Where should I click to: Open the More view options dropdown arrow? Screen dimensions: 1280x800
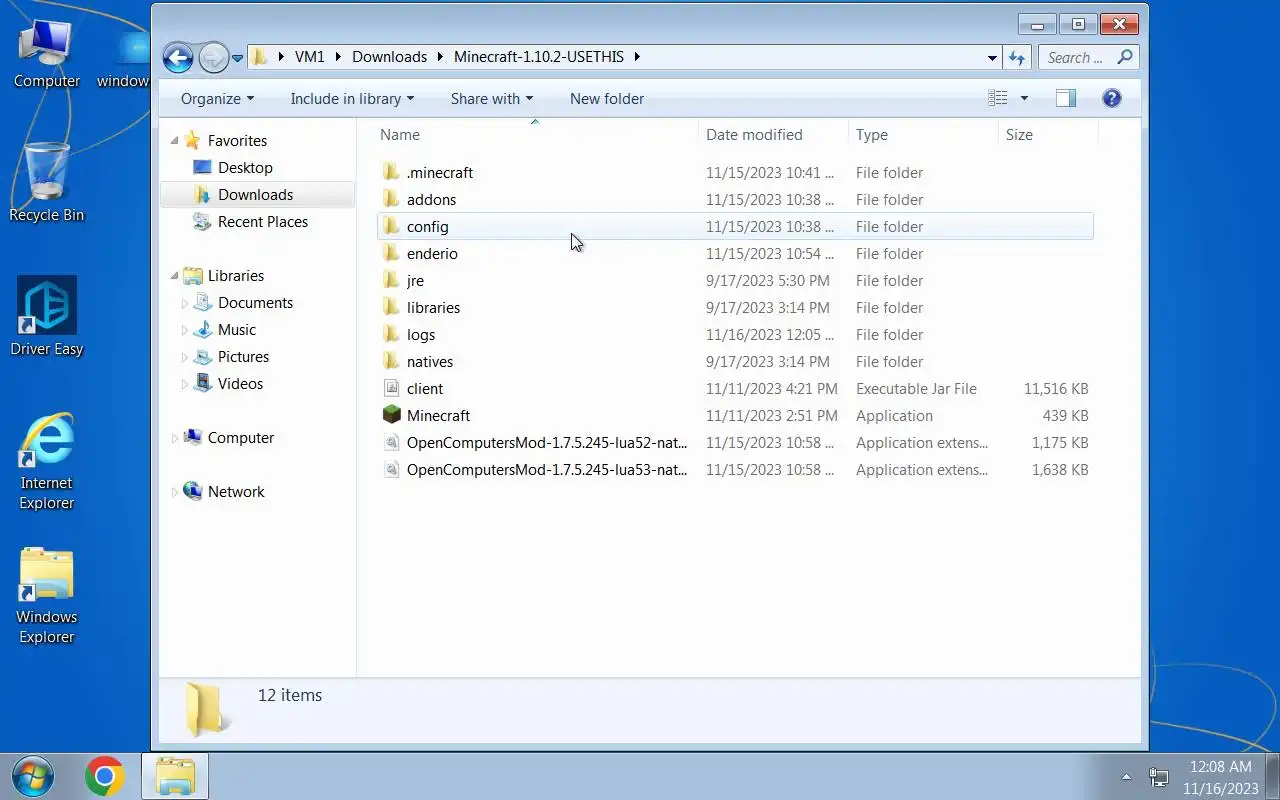click(x=1024, y=98)
